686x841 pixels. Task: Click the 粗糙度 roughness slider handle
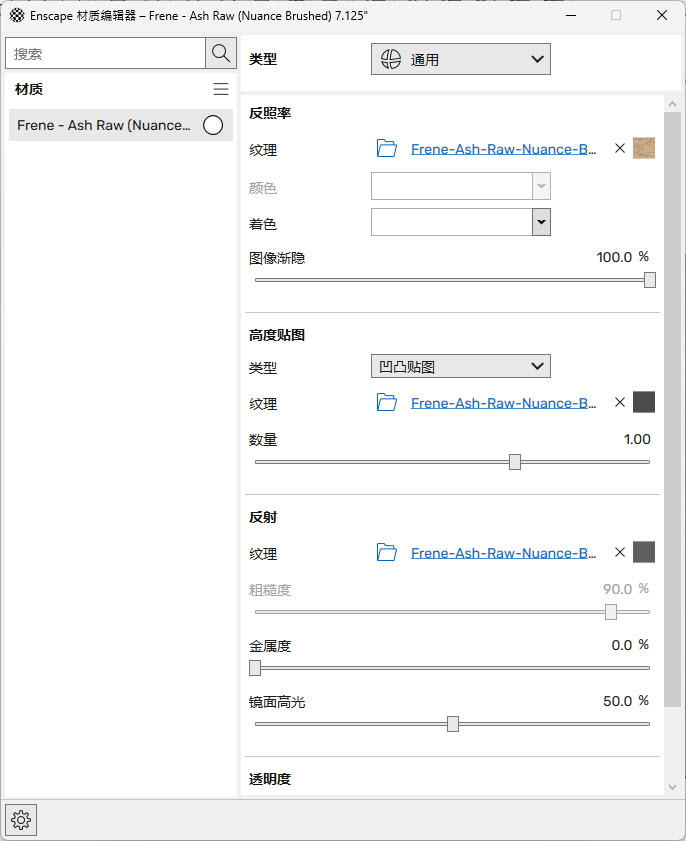click(610, 612)
